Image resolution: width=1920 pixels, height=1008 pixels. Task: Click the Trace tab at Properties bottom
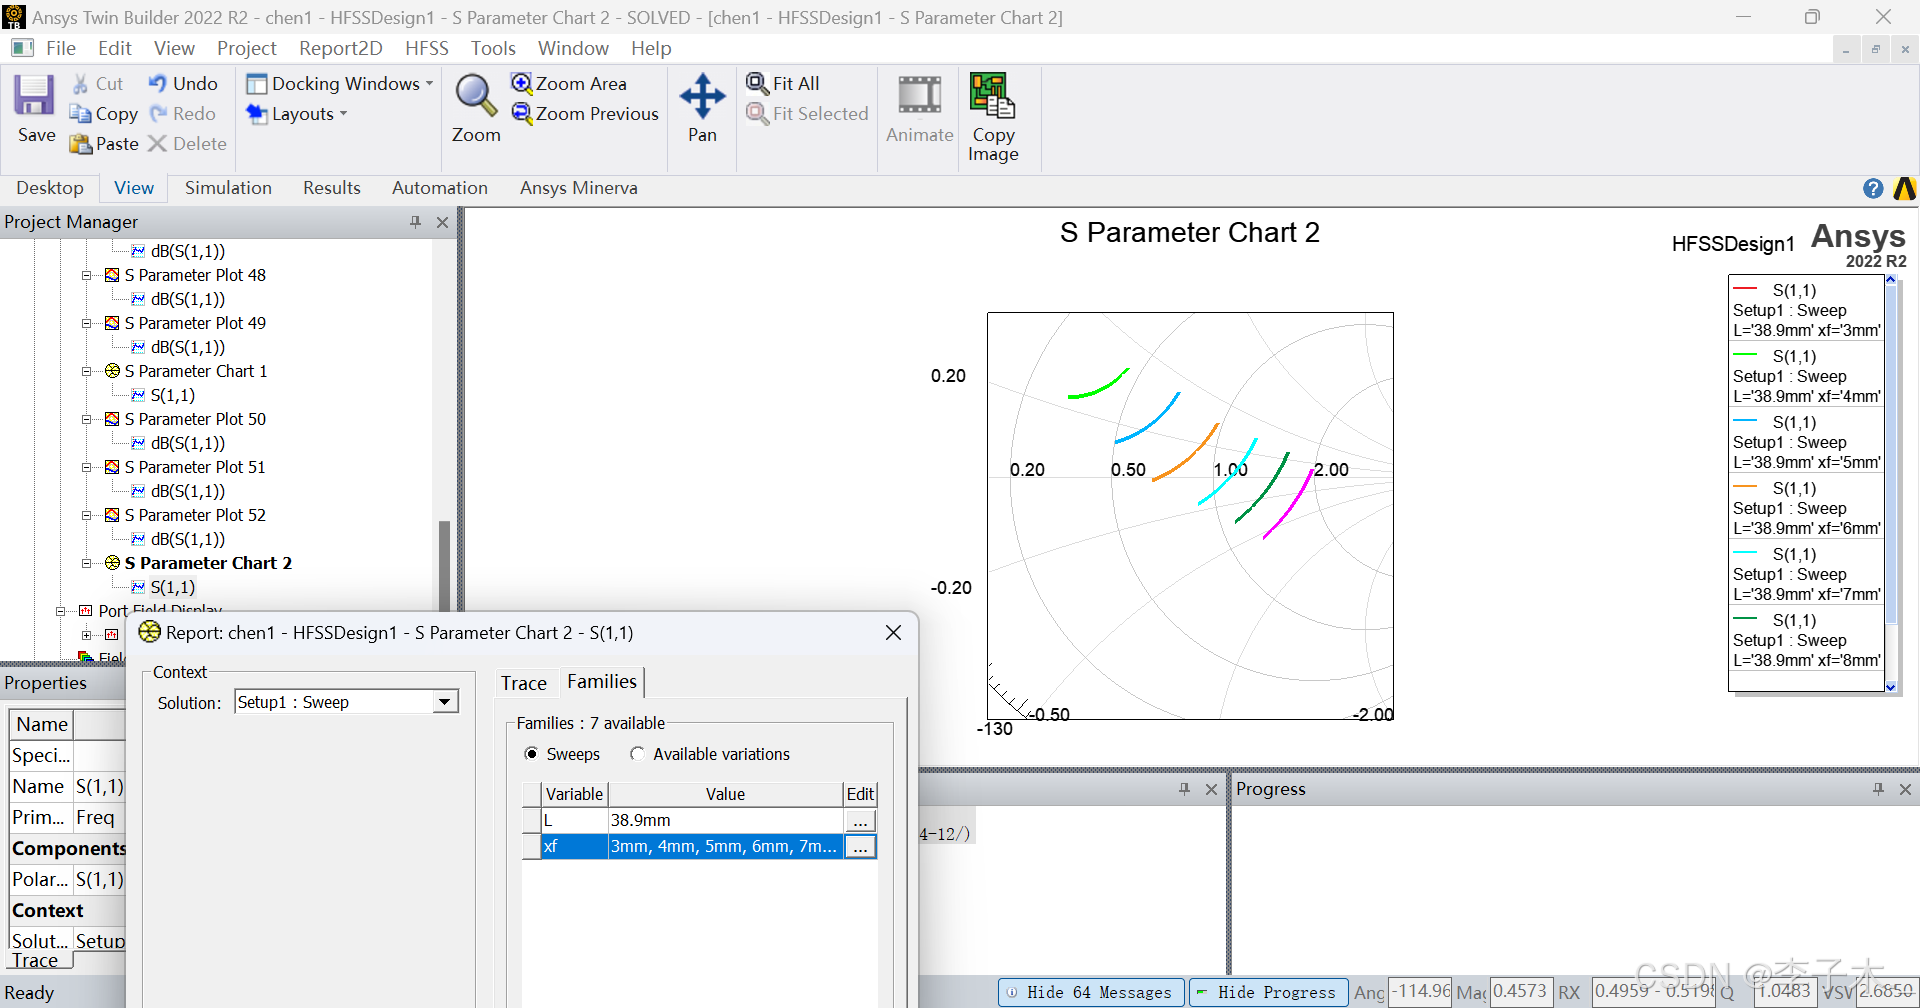point(36,961)
